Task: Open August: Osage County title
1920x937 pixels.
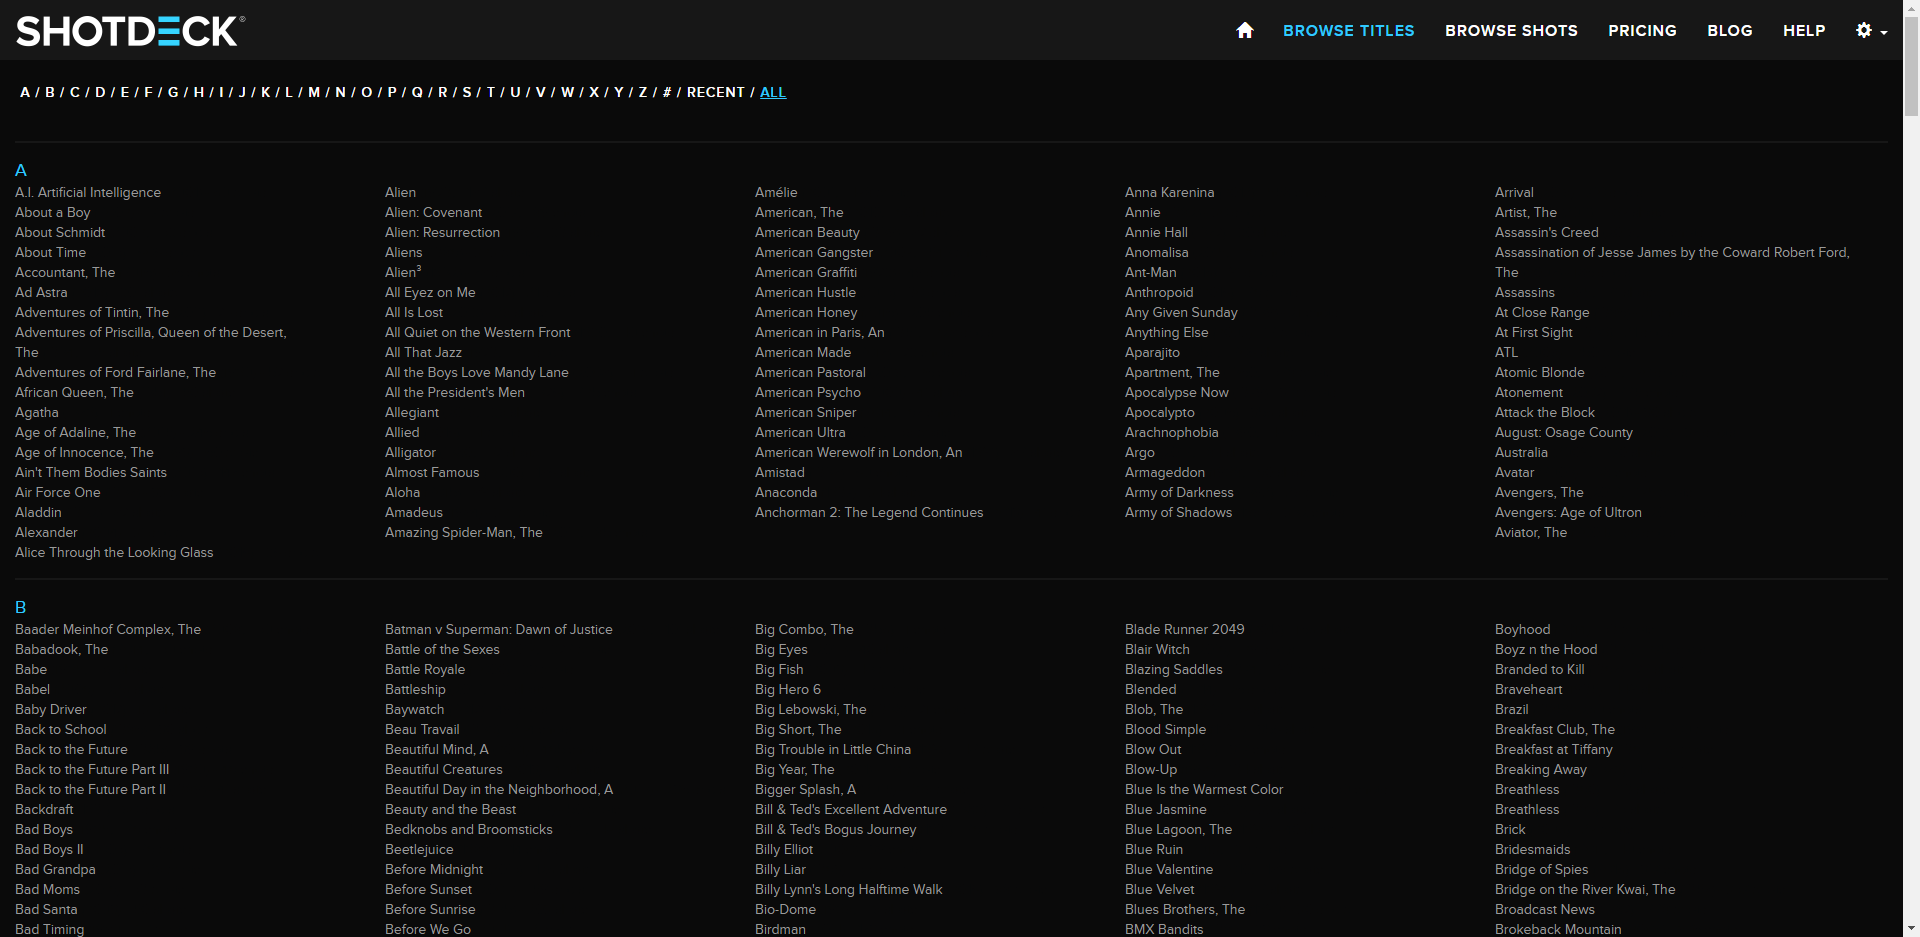Action: [x=1564, y=432]
